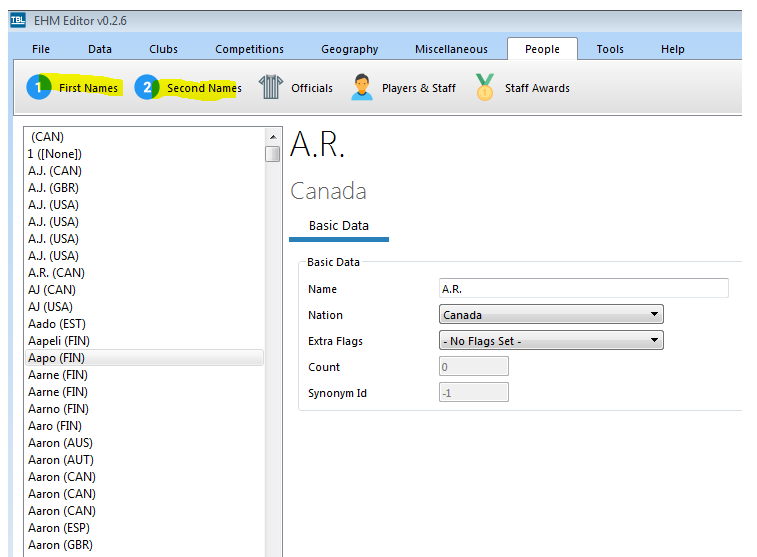Open Second Names via its numbered icon
The width and height of the screenshot is (757, 557).
(x=147, y=87)
